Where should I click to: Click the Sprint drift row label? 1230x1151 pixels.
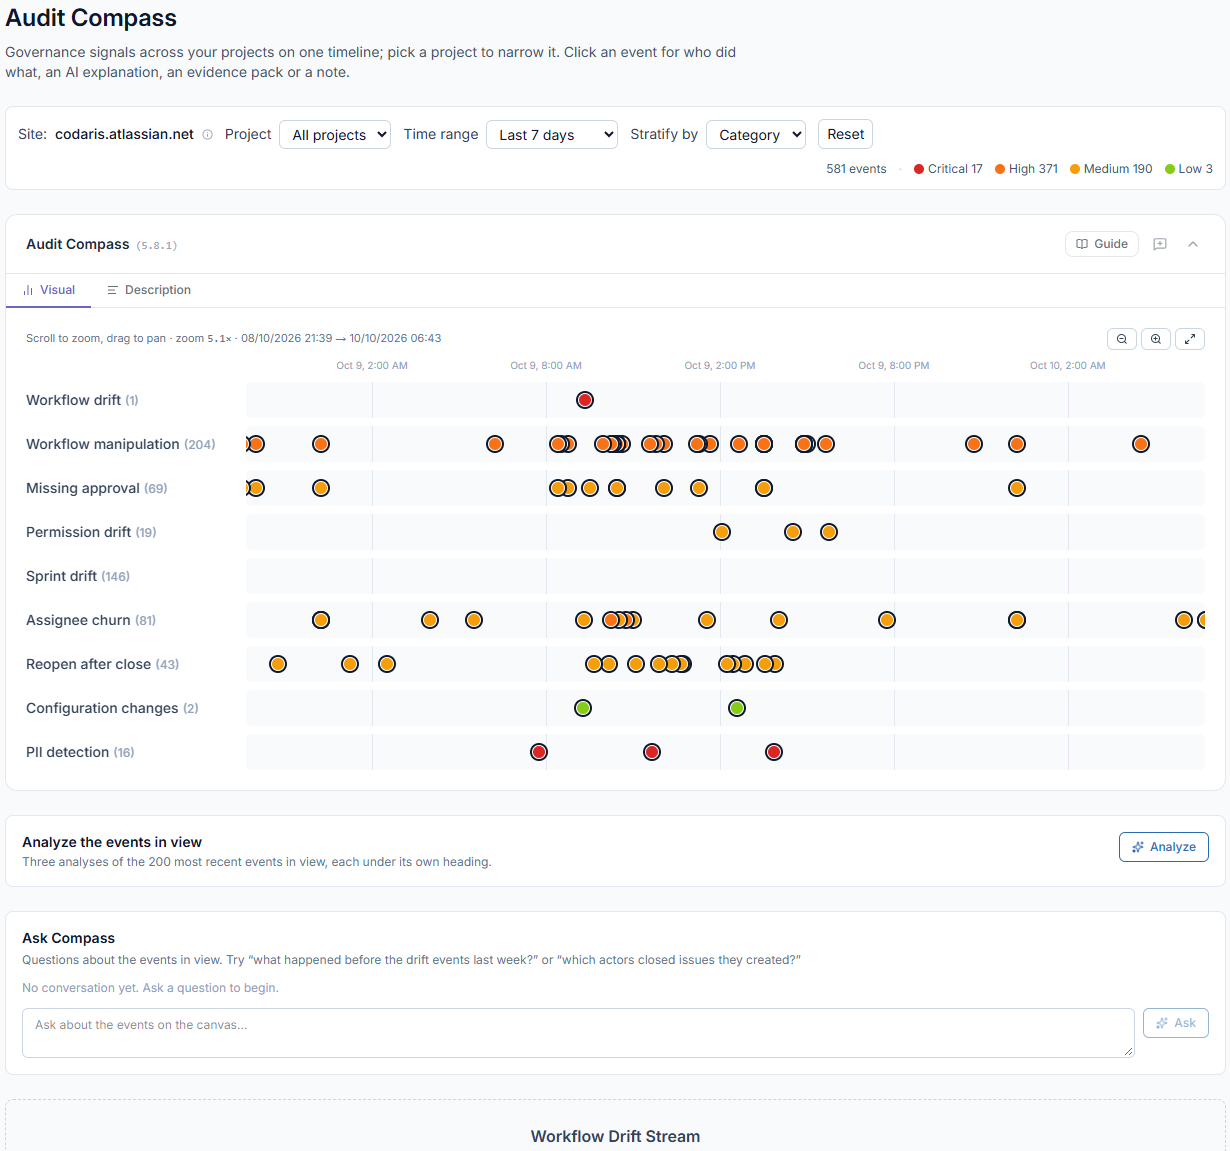click(x=78, y=576)
